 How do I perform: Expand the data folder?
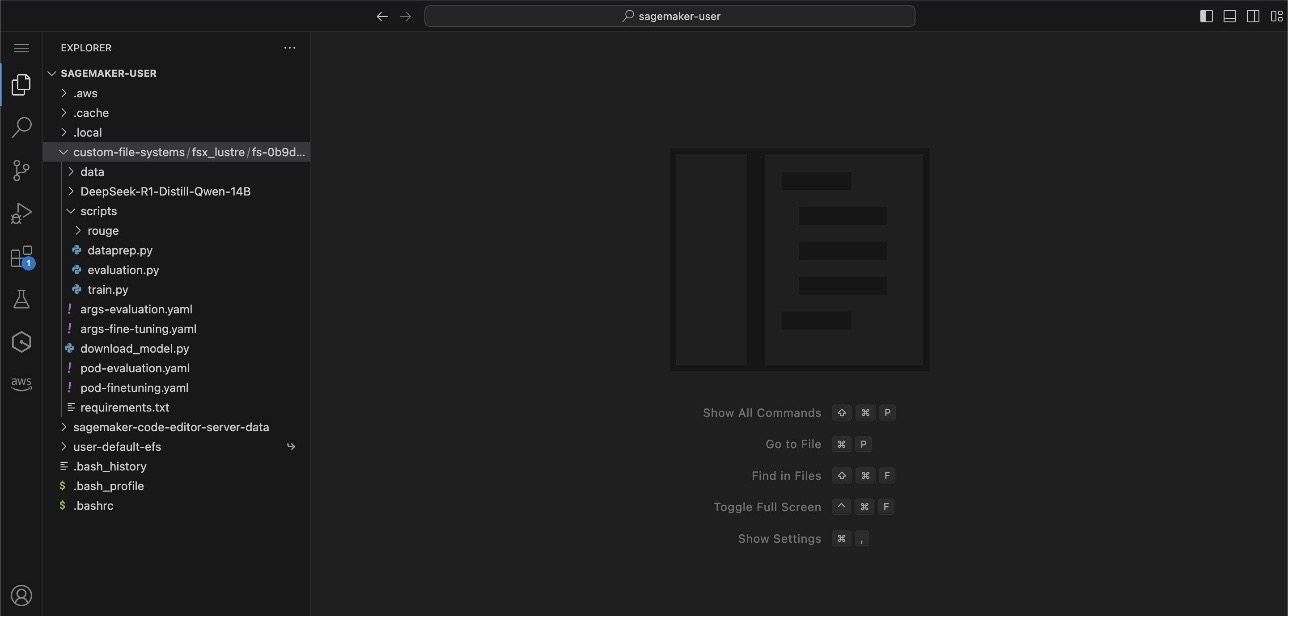[176, 172]
